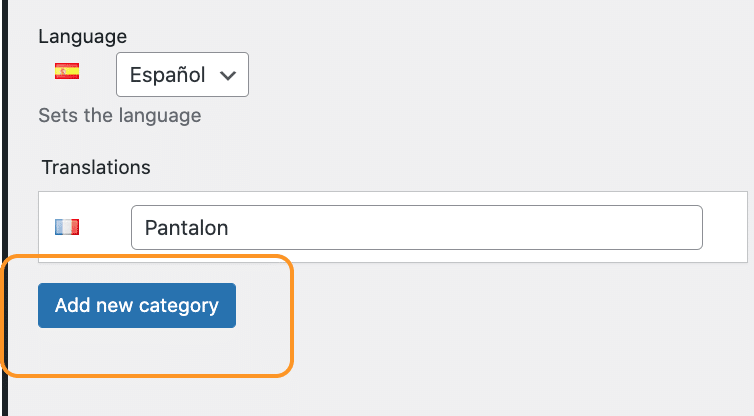Click empty space right of Pantalon input
754x416 pixels.
click(725, 227)
